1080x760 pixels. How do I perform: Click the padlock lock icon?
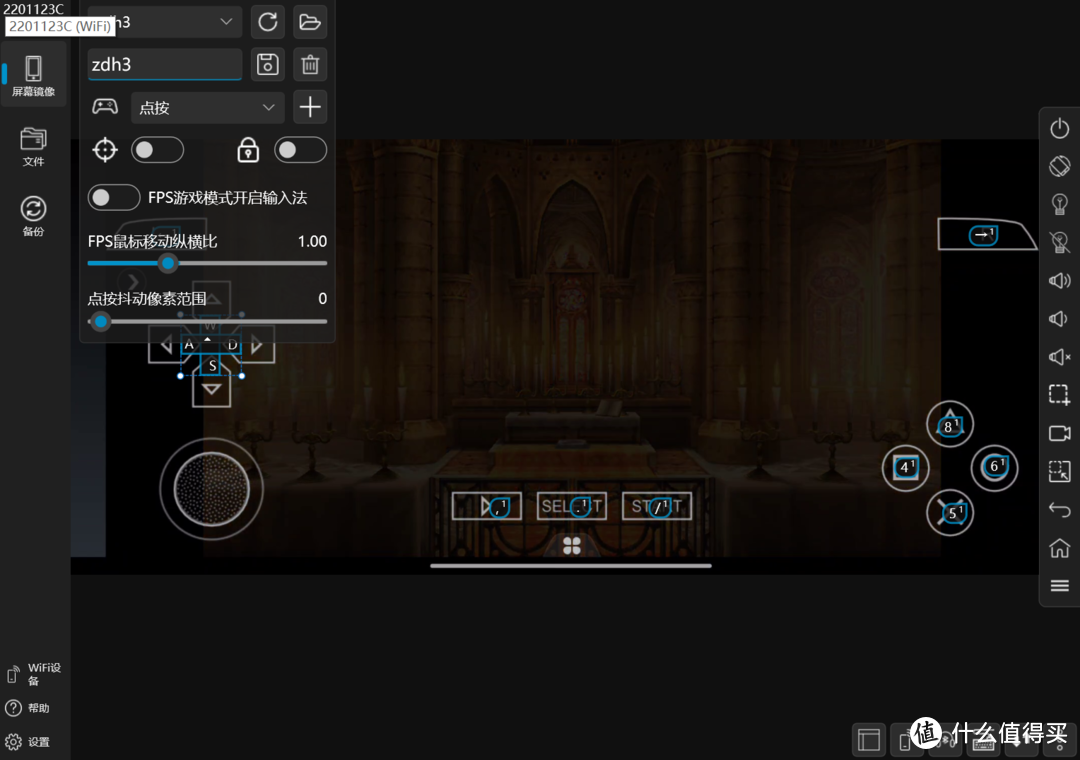point(248,150)
